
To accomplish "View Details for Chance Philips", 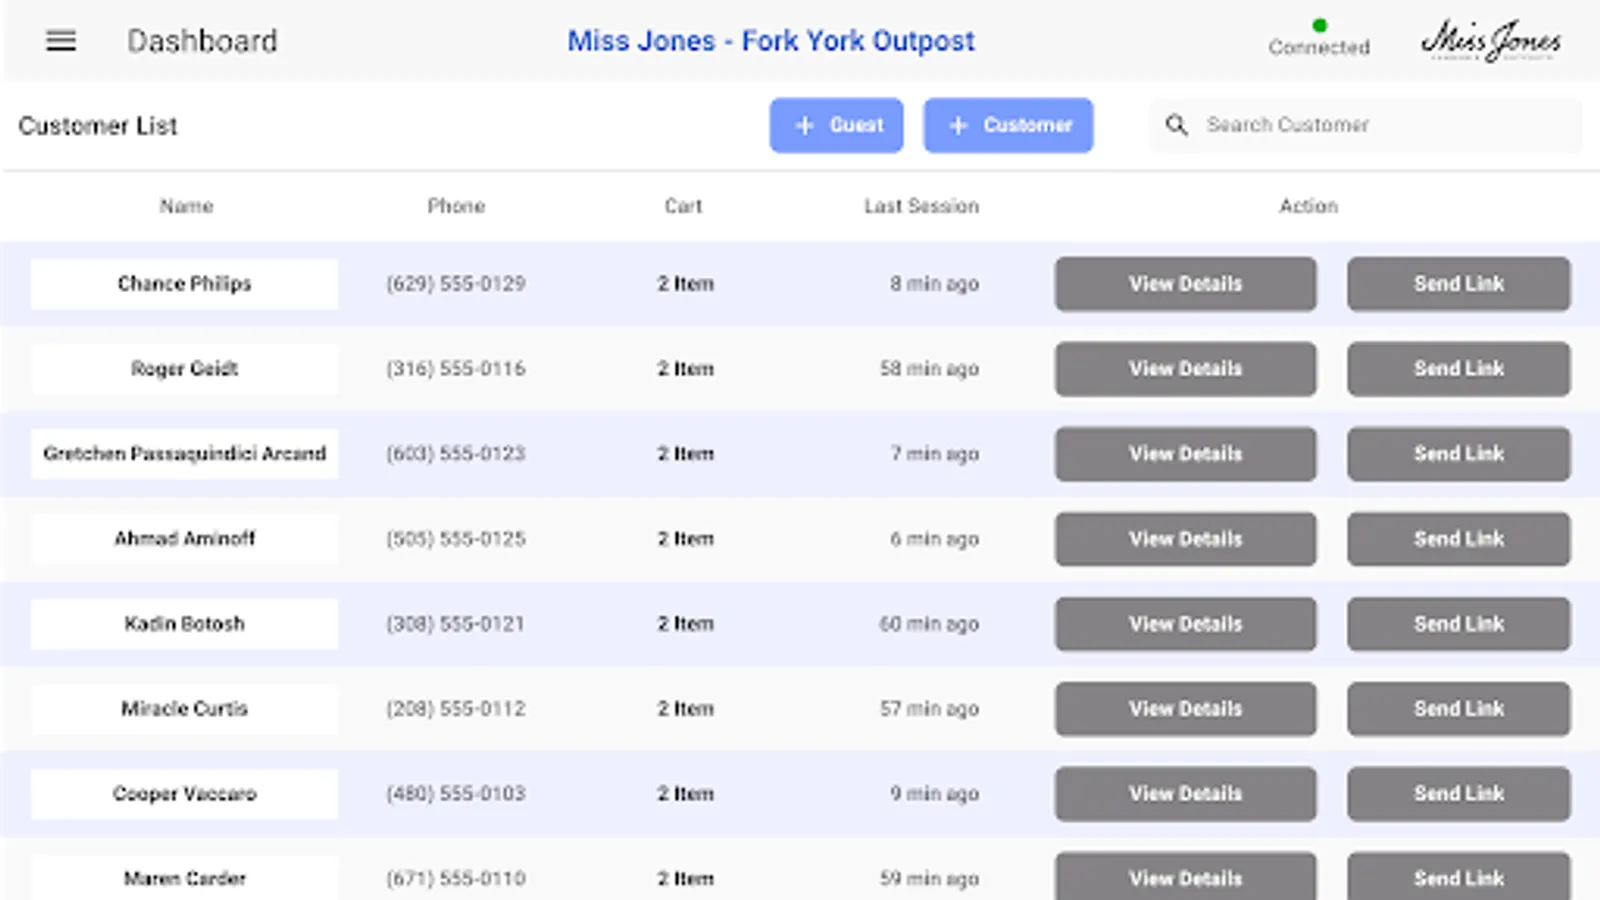I will click(x=1185, y=284).
